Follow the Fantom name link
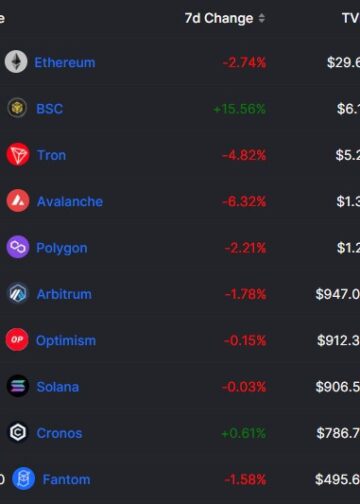This screenshot has height=504, width=360. (x=66, y=480)
